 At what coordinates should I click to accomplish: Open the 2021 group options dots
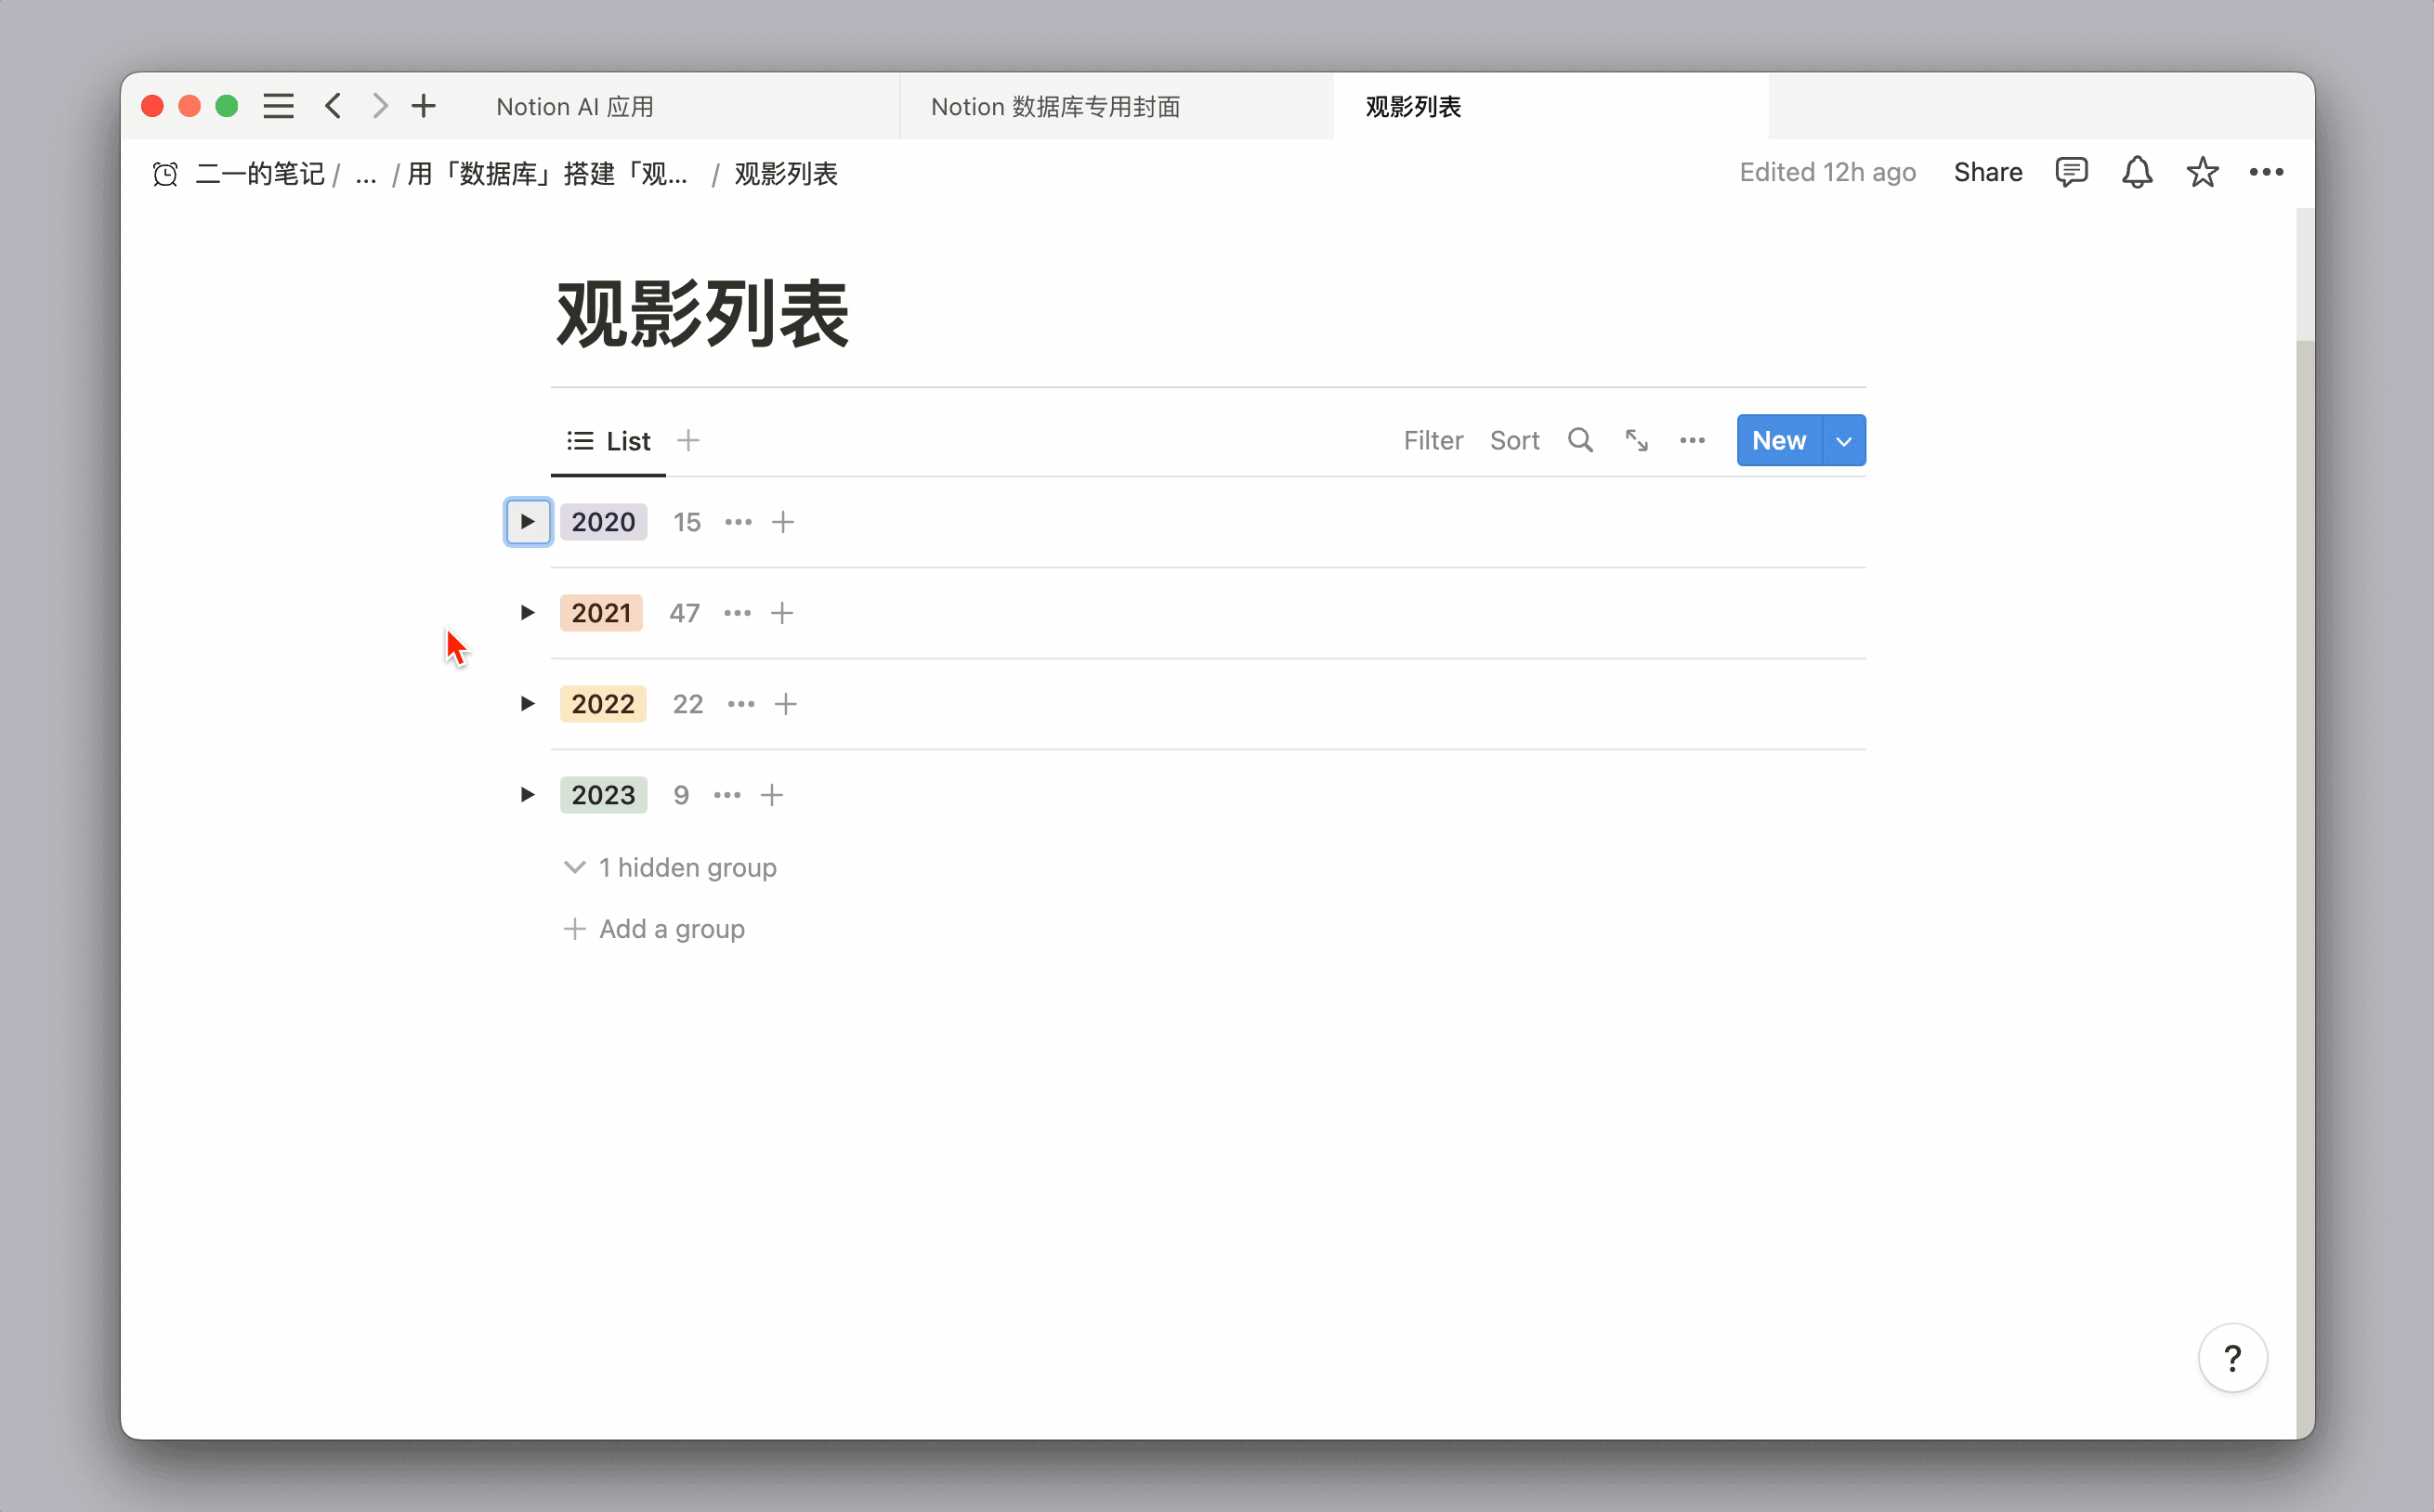point(737,613)
